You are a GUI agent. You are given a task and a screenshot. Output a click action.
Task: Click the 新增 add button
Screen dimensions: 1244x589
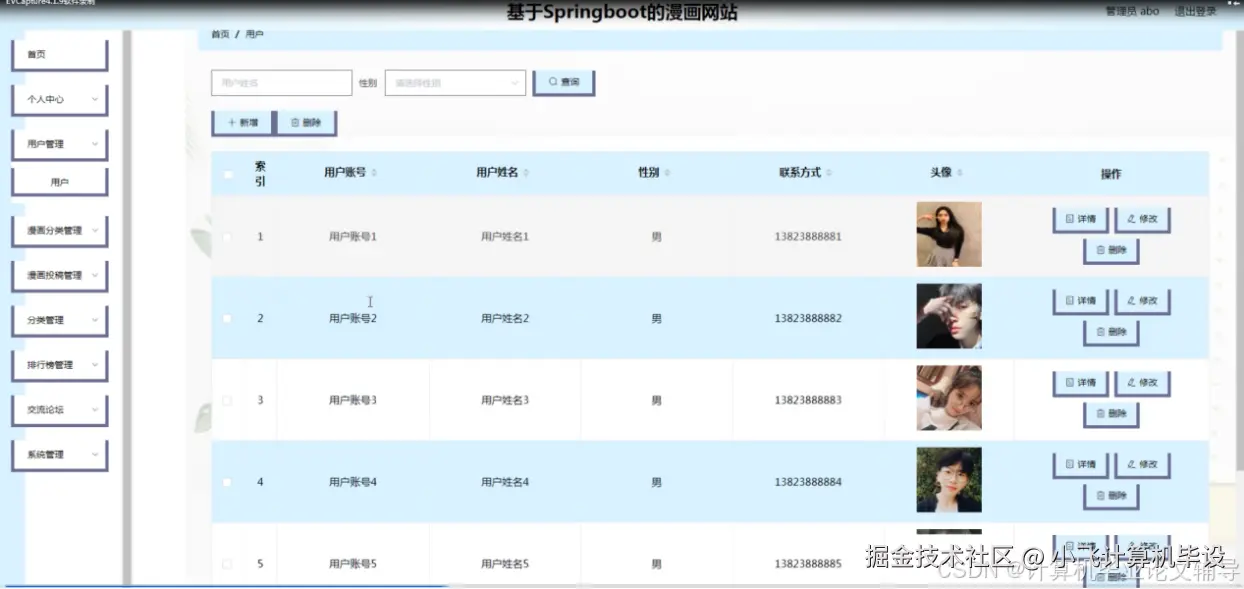pyautogui.click(x=243, y=122)
